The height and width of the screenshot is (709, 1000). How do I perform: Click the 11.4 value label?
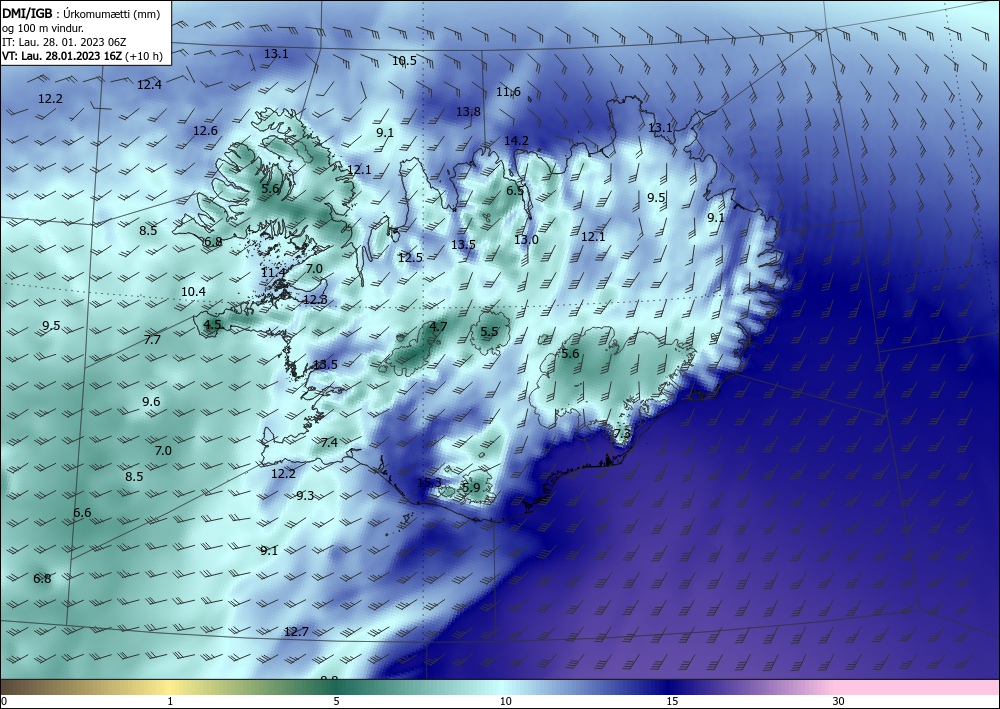pyautogui.click(x=273, y=273)
